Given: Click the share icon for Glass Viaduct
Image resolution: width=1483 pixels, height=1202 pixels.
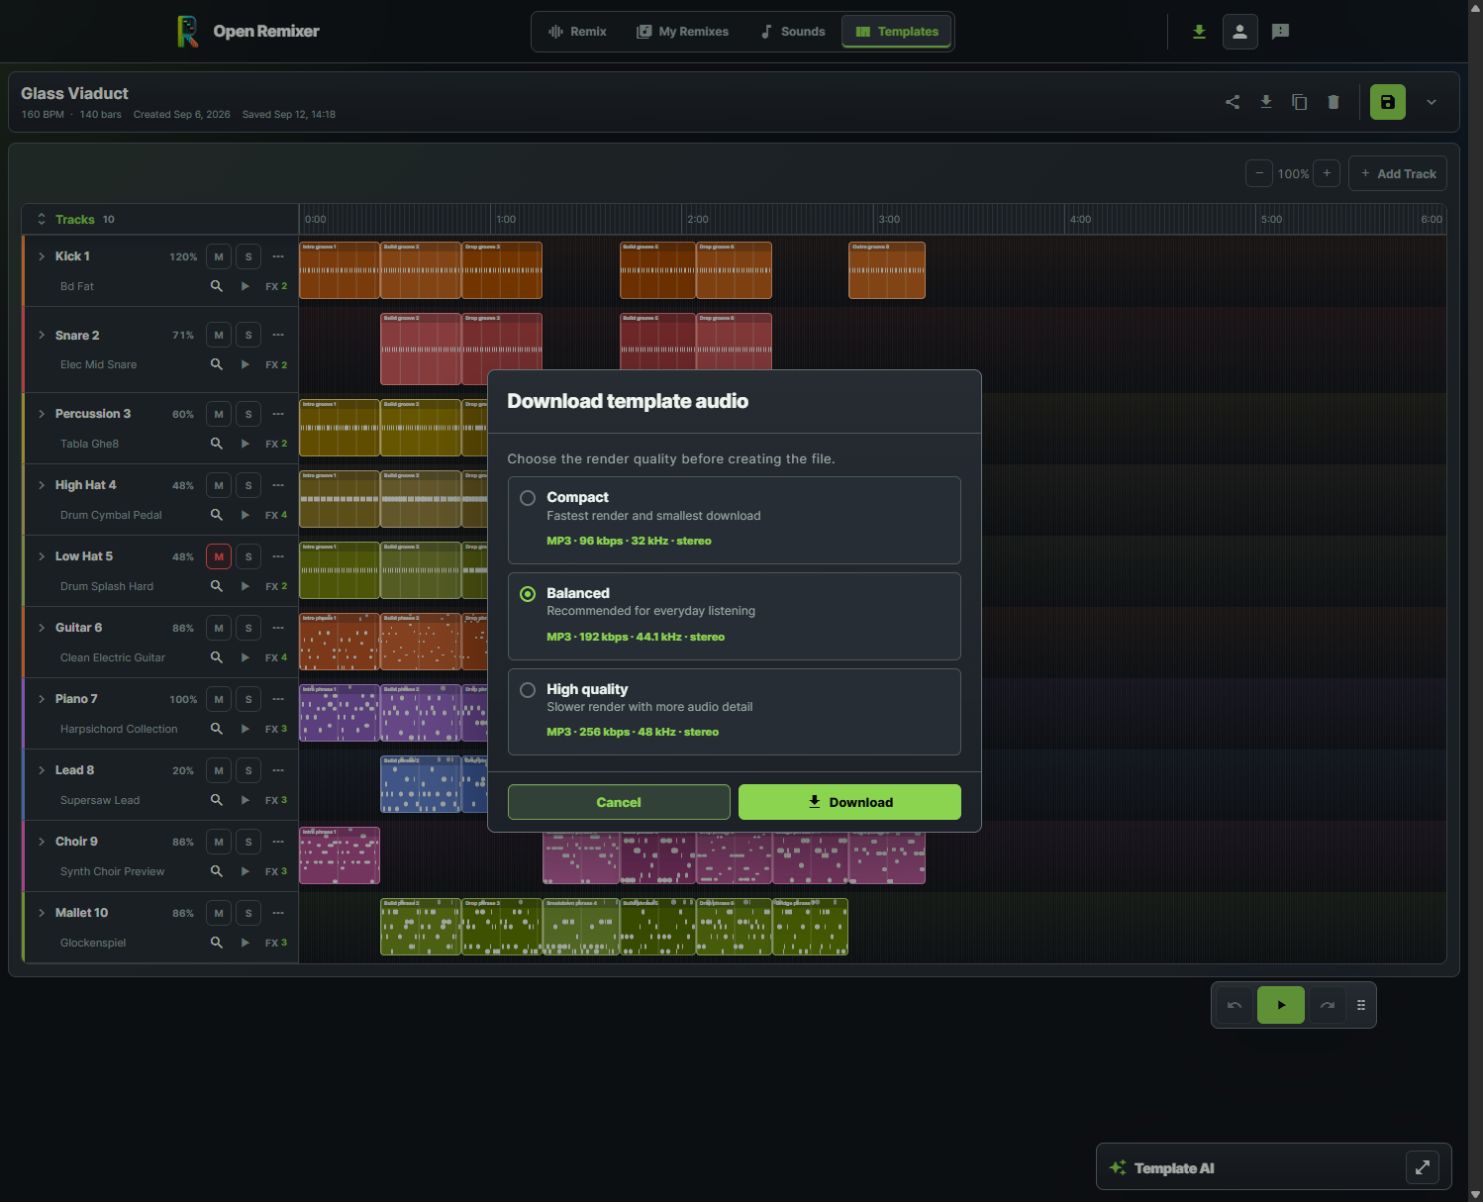Looking at the screenshot, I should pyautogui.click(x=1232, y=102).
